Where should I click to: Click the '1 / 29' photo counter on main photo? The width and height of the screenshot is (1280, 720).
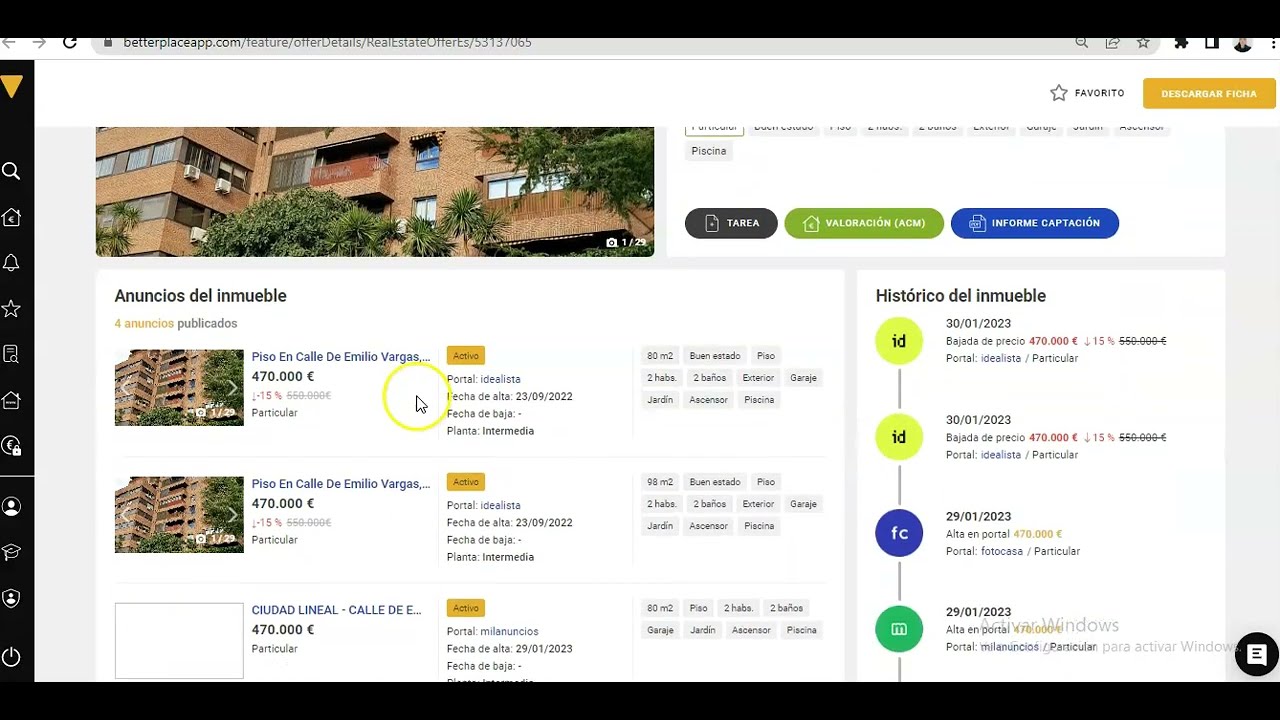click(x=627, y=243)
